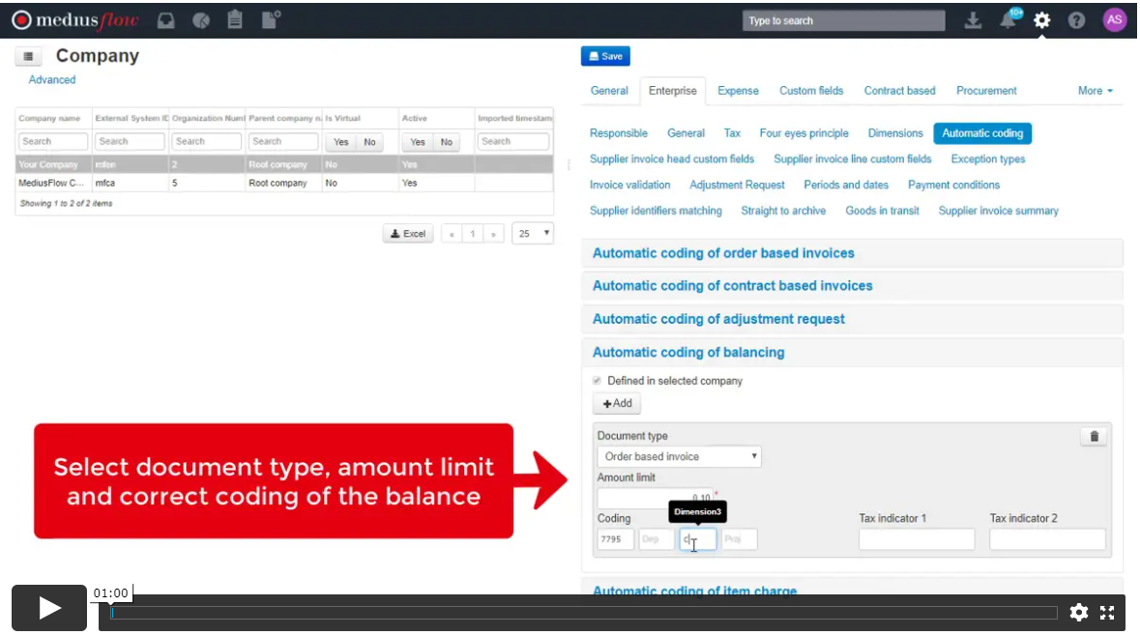The image size is (1140, 635).
Task: Toggle Defined in selected company checkbox
Action: (x=598, y=381)
